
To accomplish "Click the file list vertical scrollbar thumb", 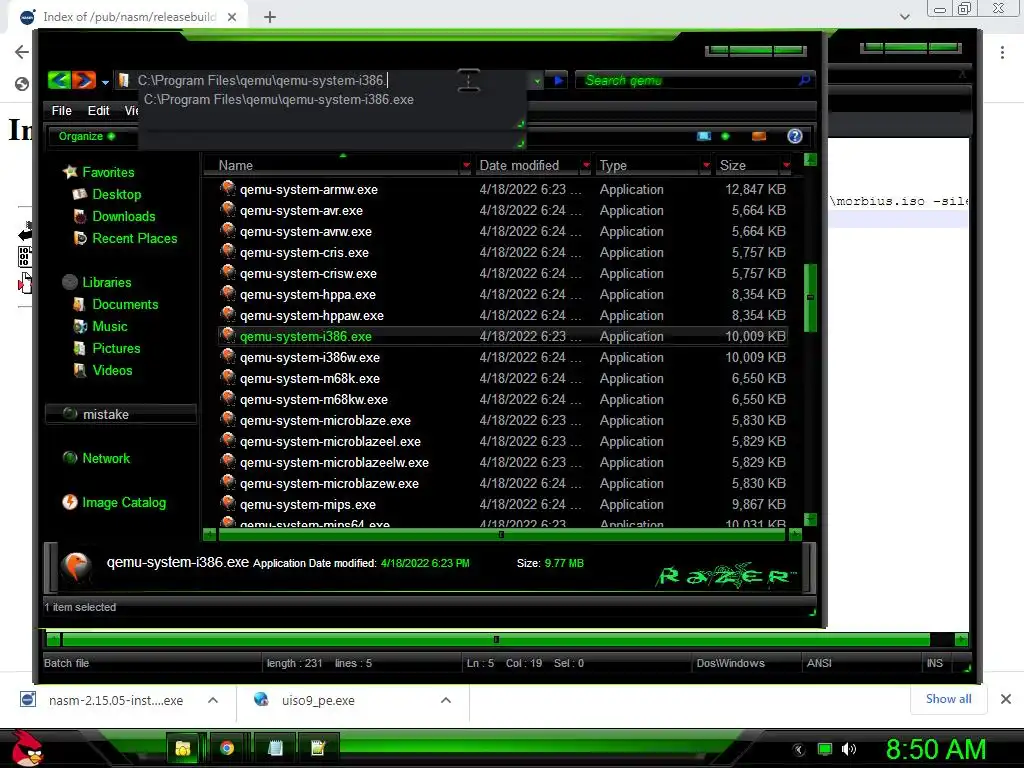I will (x=810, y=298).
